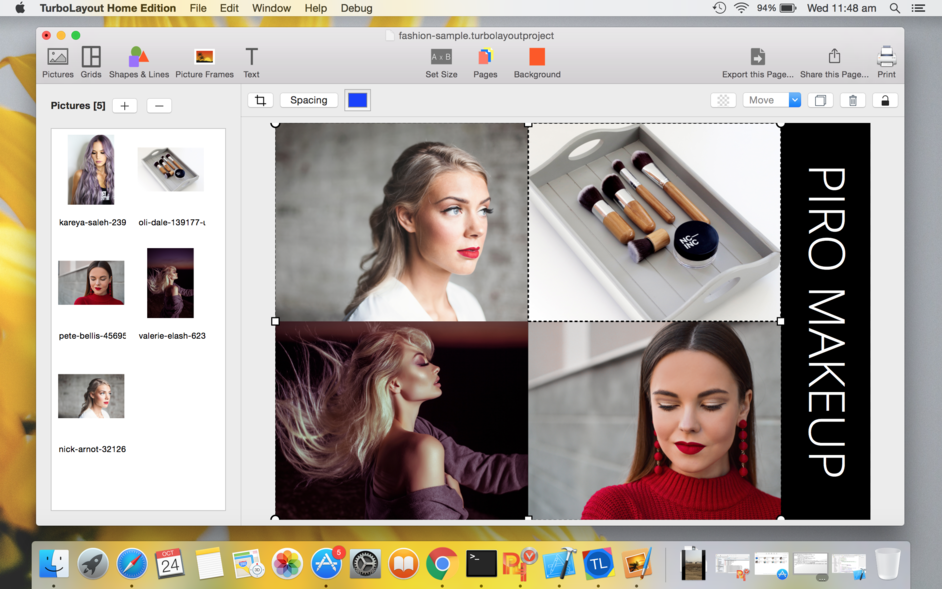Screen dimensions: 942x589
Task: Select the valerie-elash thumbnail
Action: [171, 282]
